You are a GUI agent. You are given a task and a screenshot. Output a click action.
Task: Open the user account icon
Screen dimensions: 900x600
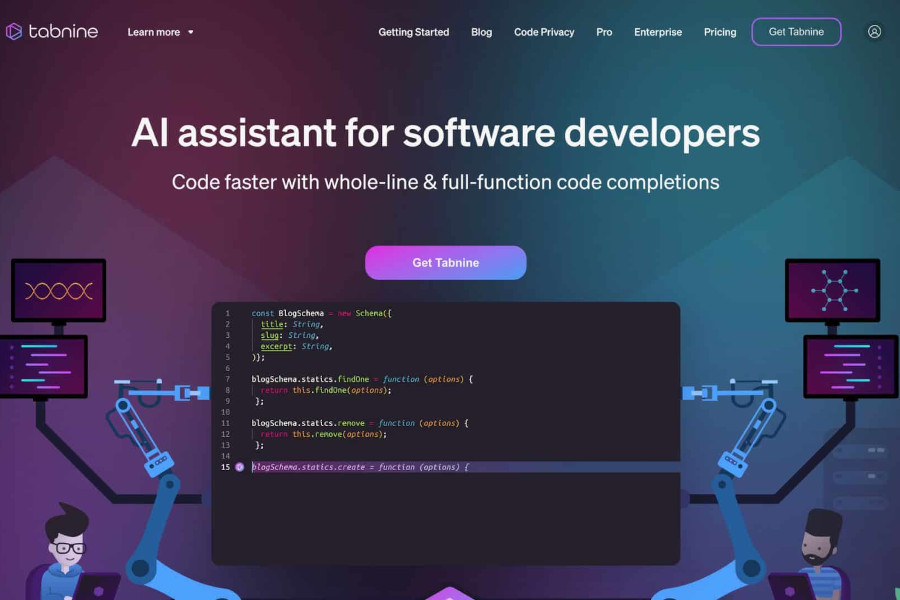[x=874, y=32]
